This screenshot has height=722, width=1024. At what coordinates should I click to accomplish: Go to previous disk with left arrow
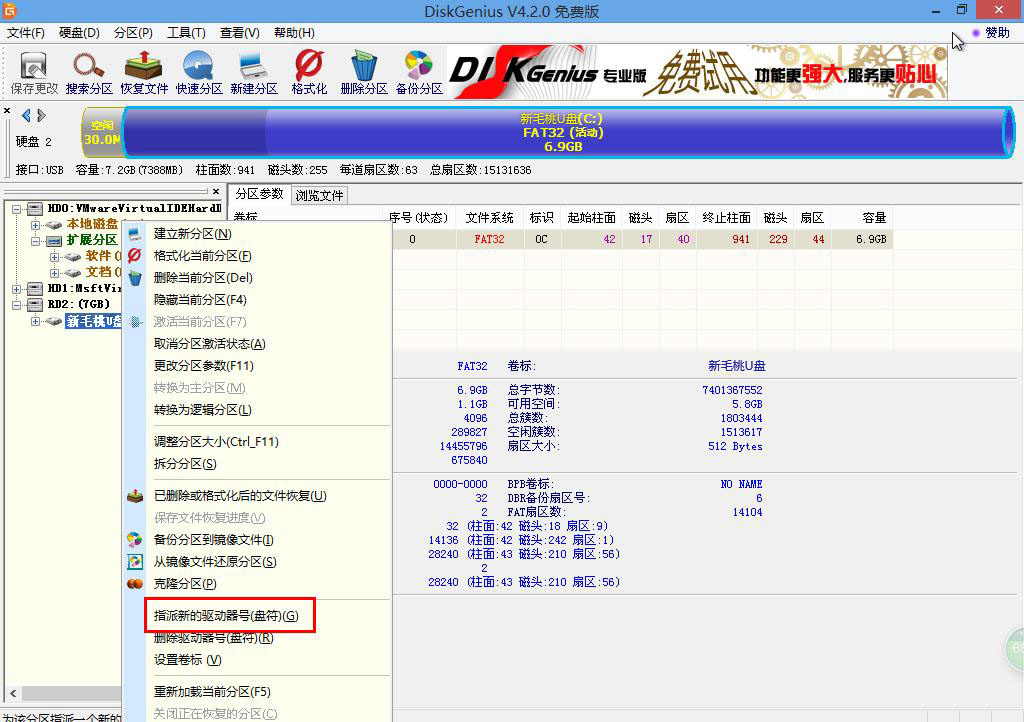[x=26, y=116]
